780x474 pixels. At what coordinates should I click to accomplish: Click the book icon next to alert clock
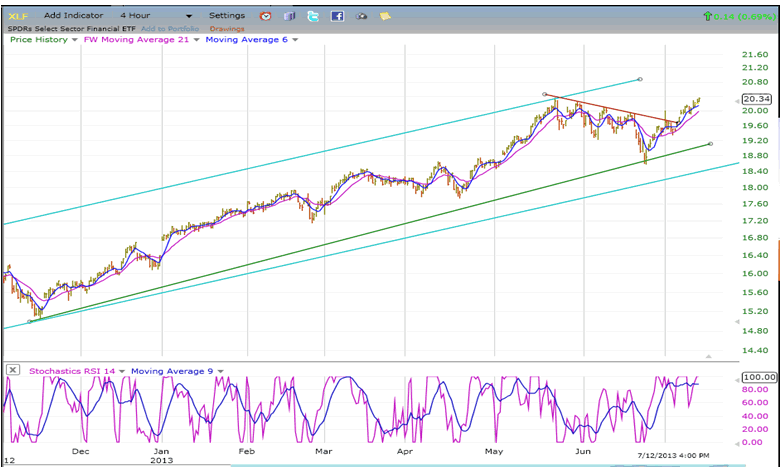pyautogui.click(x=289, y=17)
